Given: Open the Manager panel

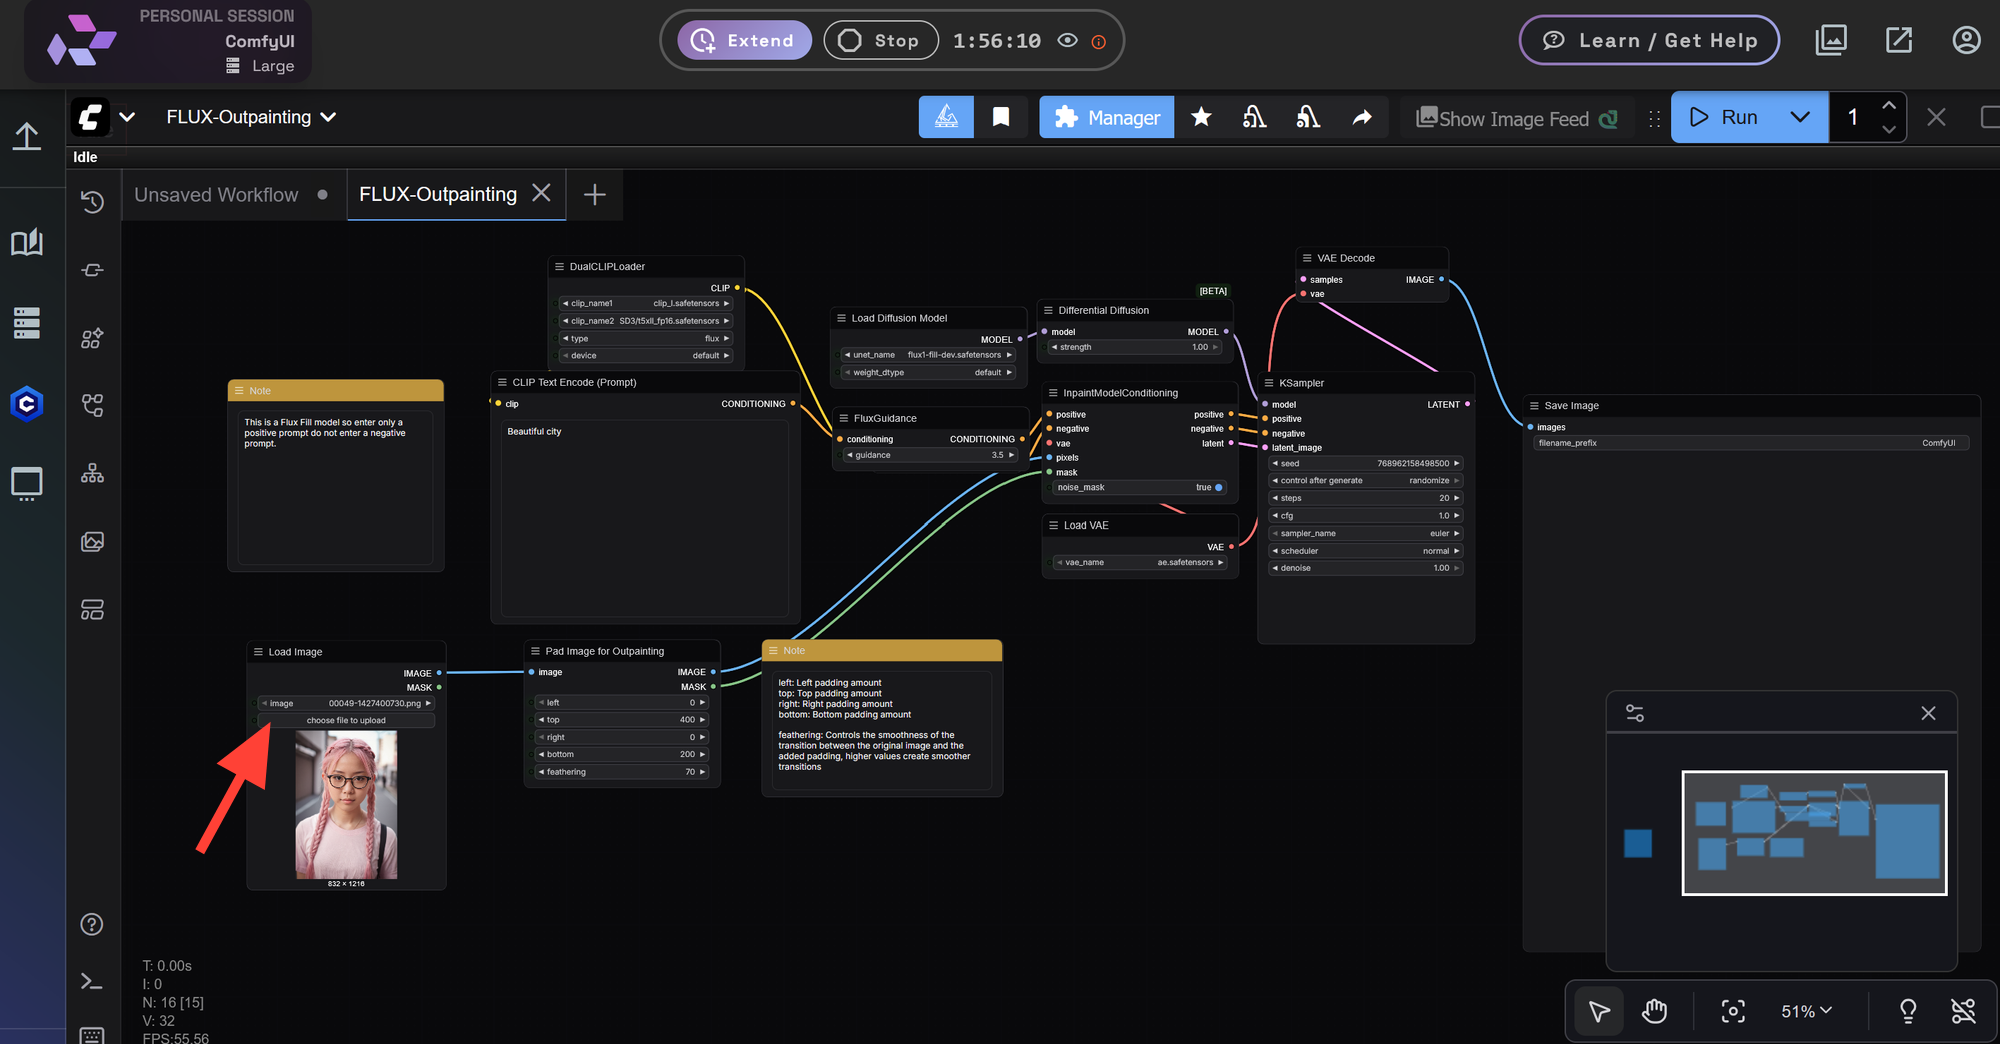Looking at the screenshot, I should [x=1106, y=117].
